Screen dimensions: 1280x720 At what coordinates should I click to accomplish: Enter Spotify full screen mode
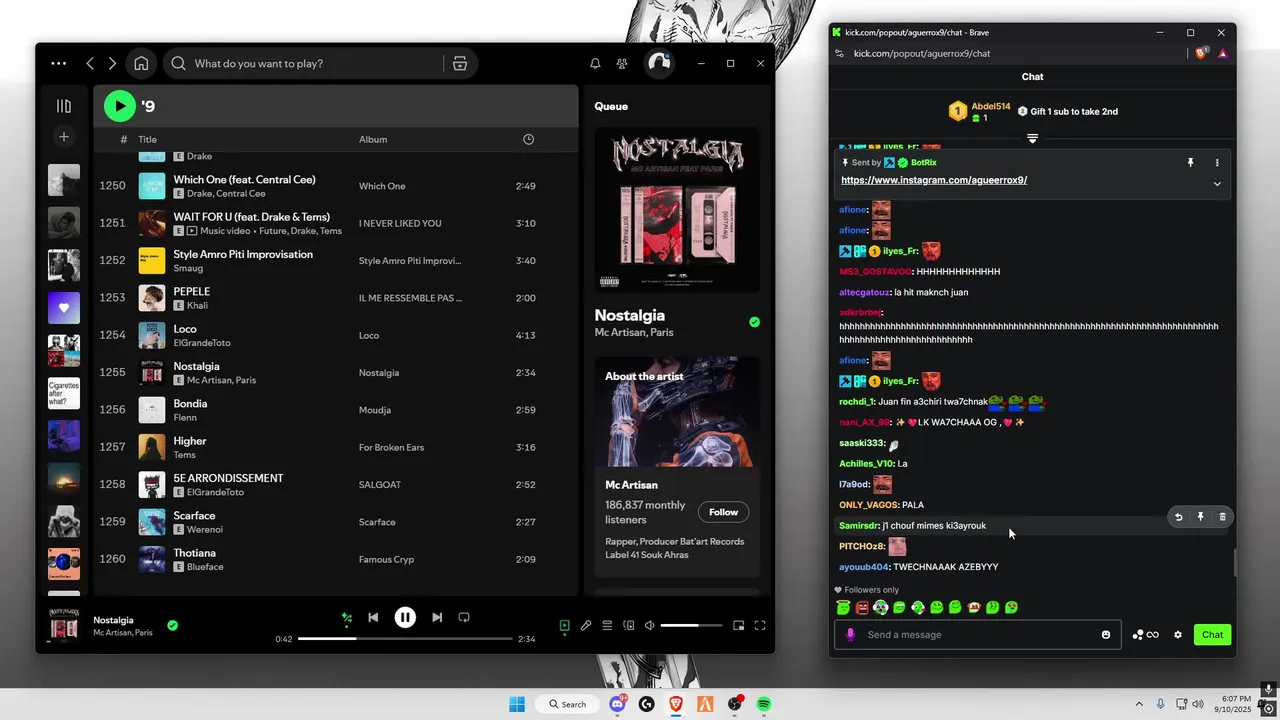(x=760, y=626)
